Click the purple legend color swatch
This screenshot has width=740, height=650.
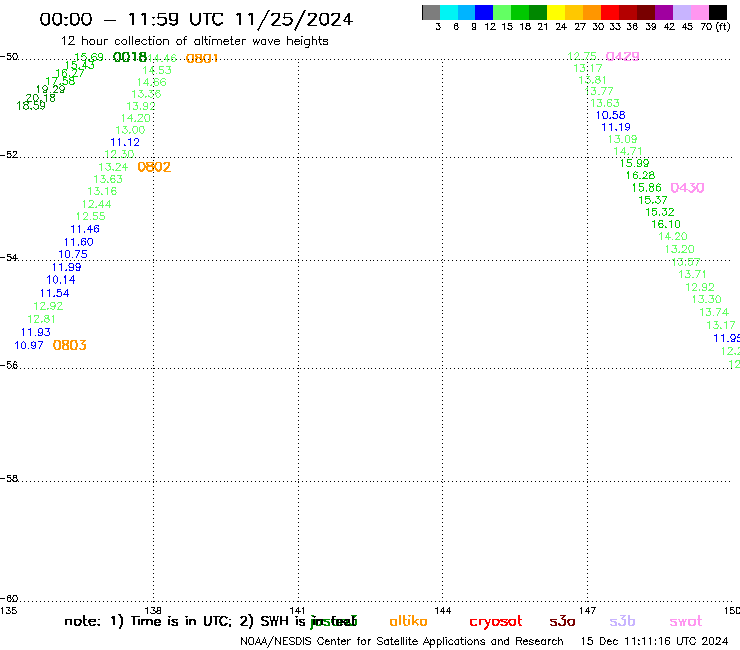pos(664,12)
